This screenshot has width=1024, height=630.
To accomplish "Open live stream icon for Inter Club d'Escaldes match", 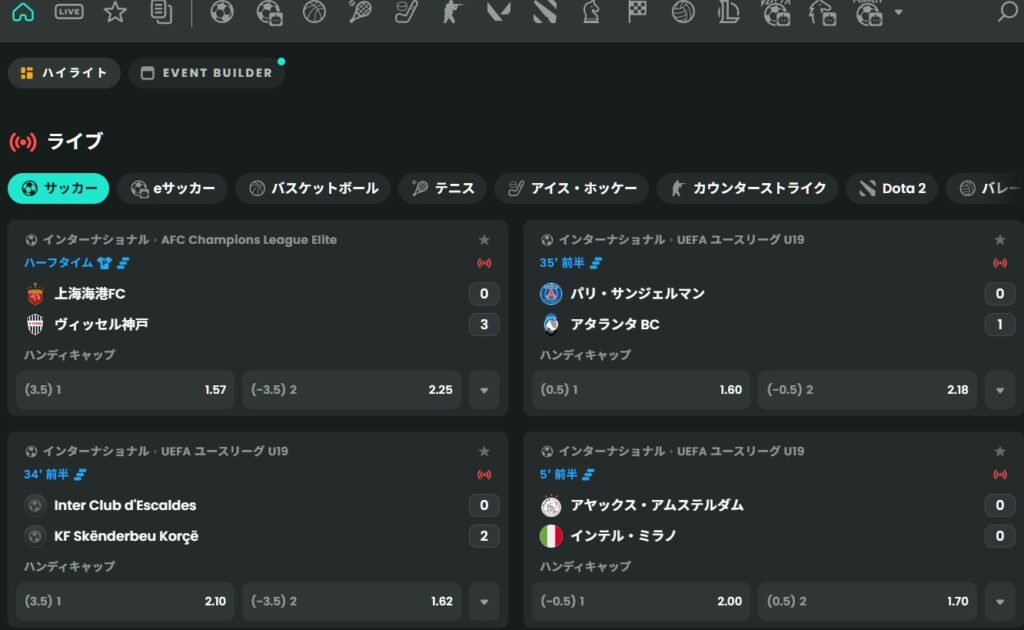I will point(484,475).
